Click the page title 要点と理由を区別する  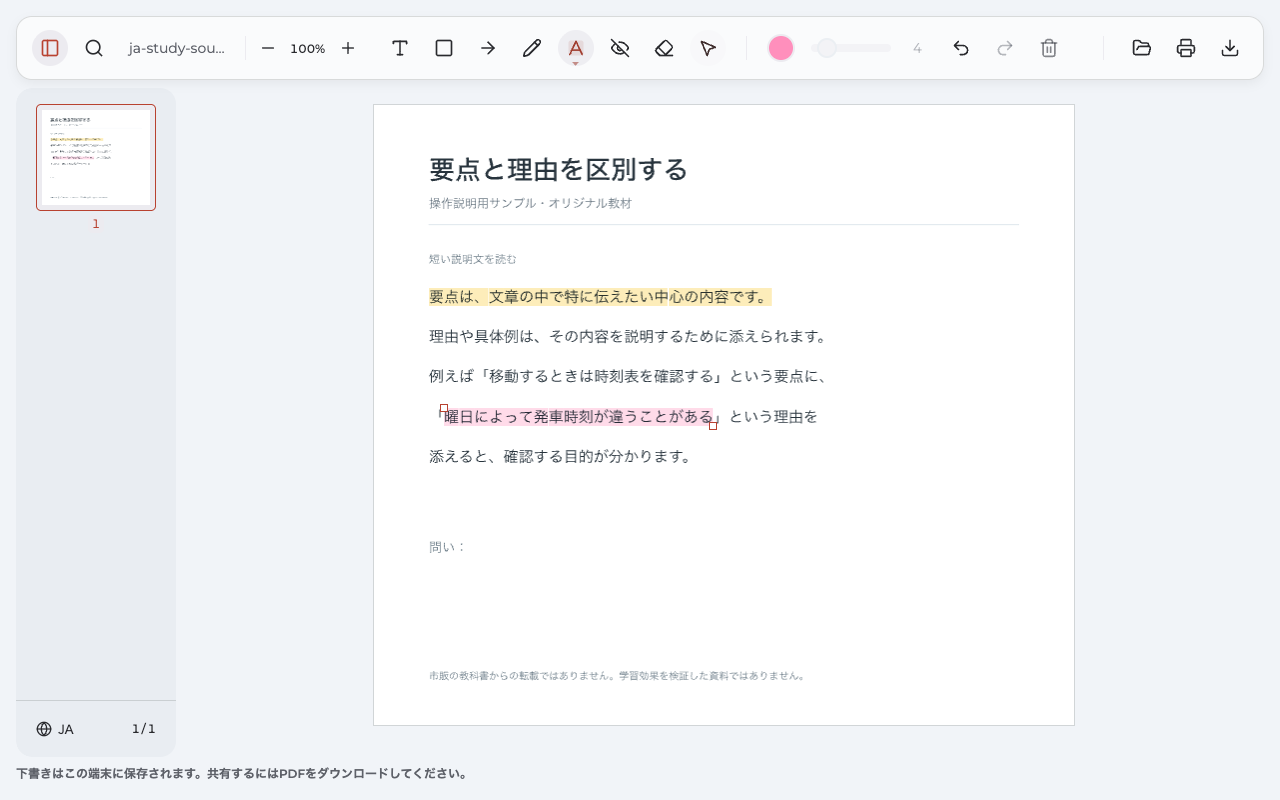[559, 169]
